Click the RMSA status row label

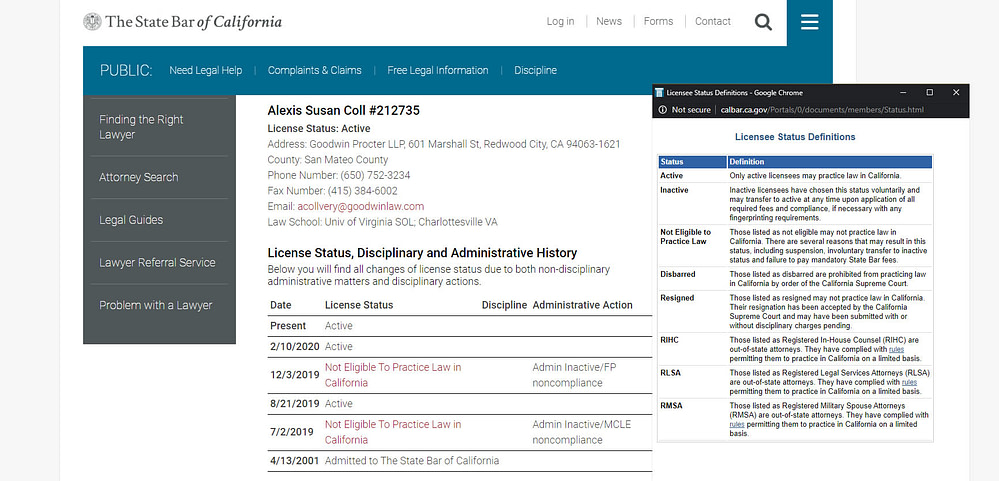click(x=671, y=406)
